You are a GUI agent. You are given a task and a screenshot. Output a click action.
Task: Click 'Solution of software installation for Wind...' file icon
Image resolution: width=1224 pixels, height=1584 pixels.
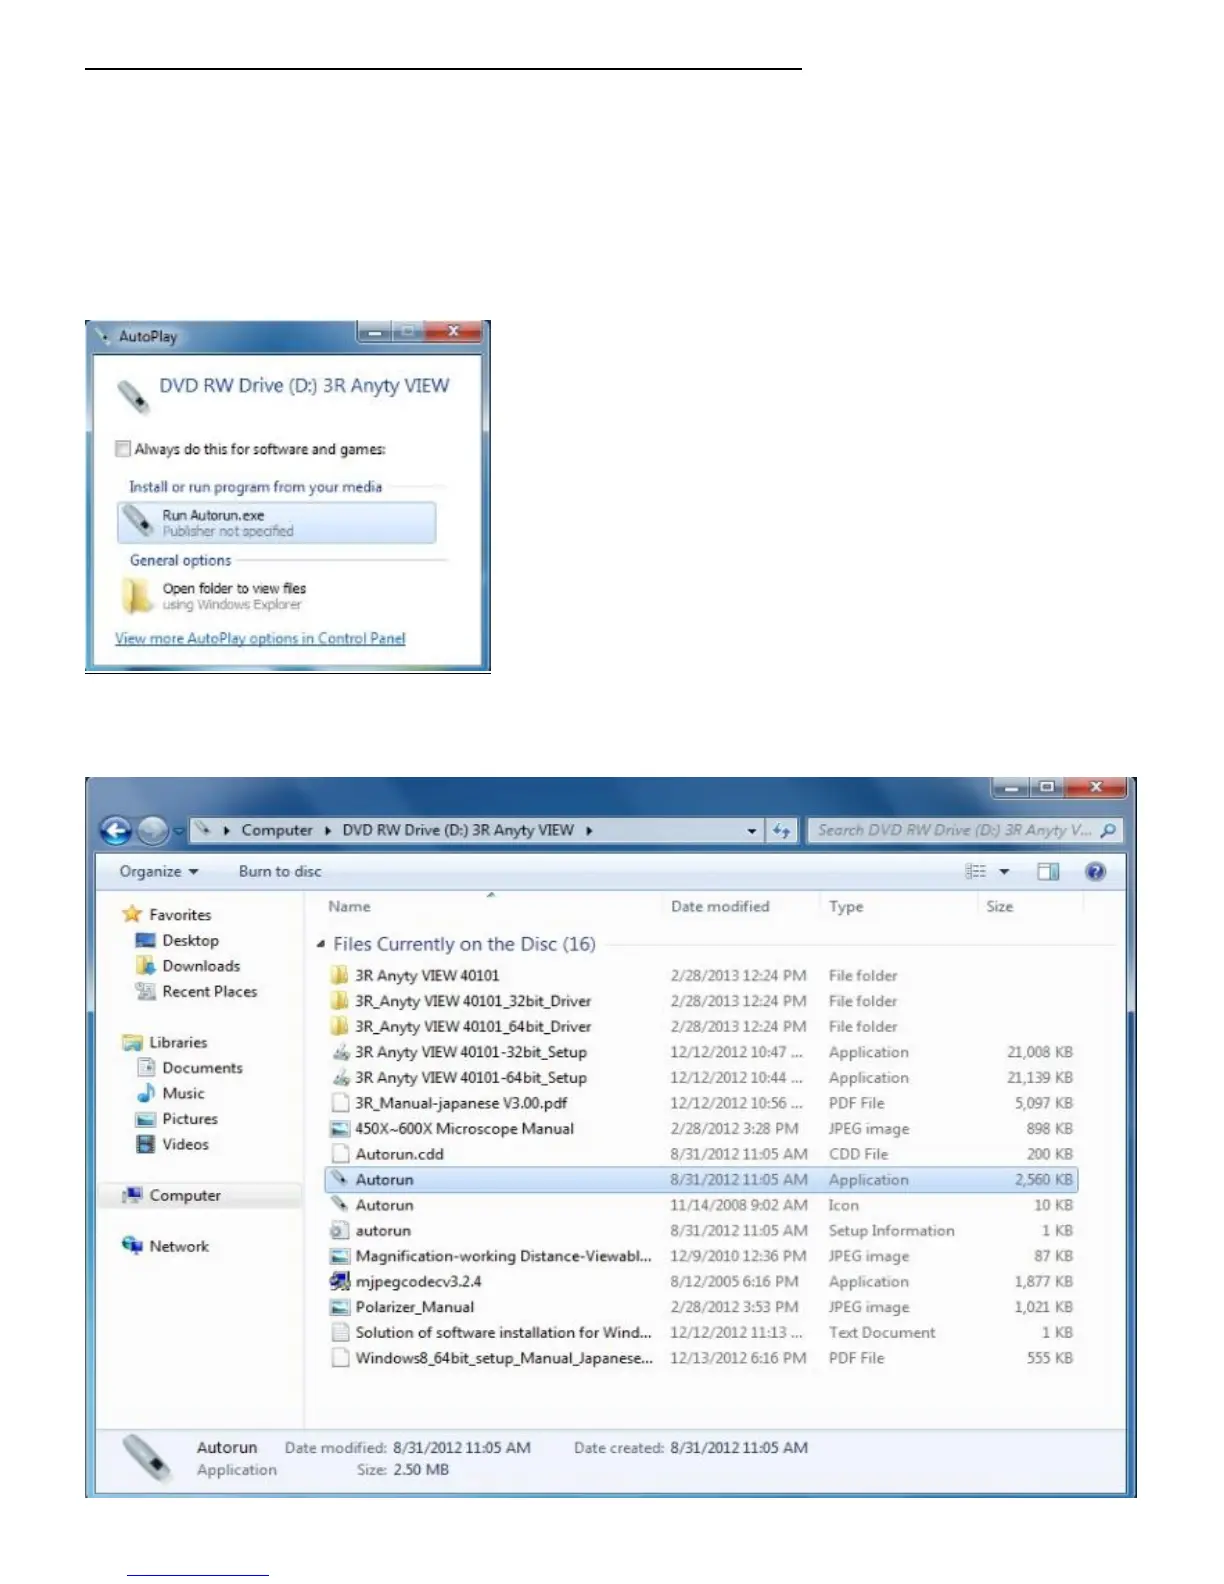point(340,1332)
